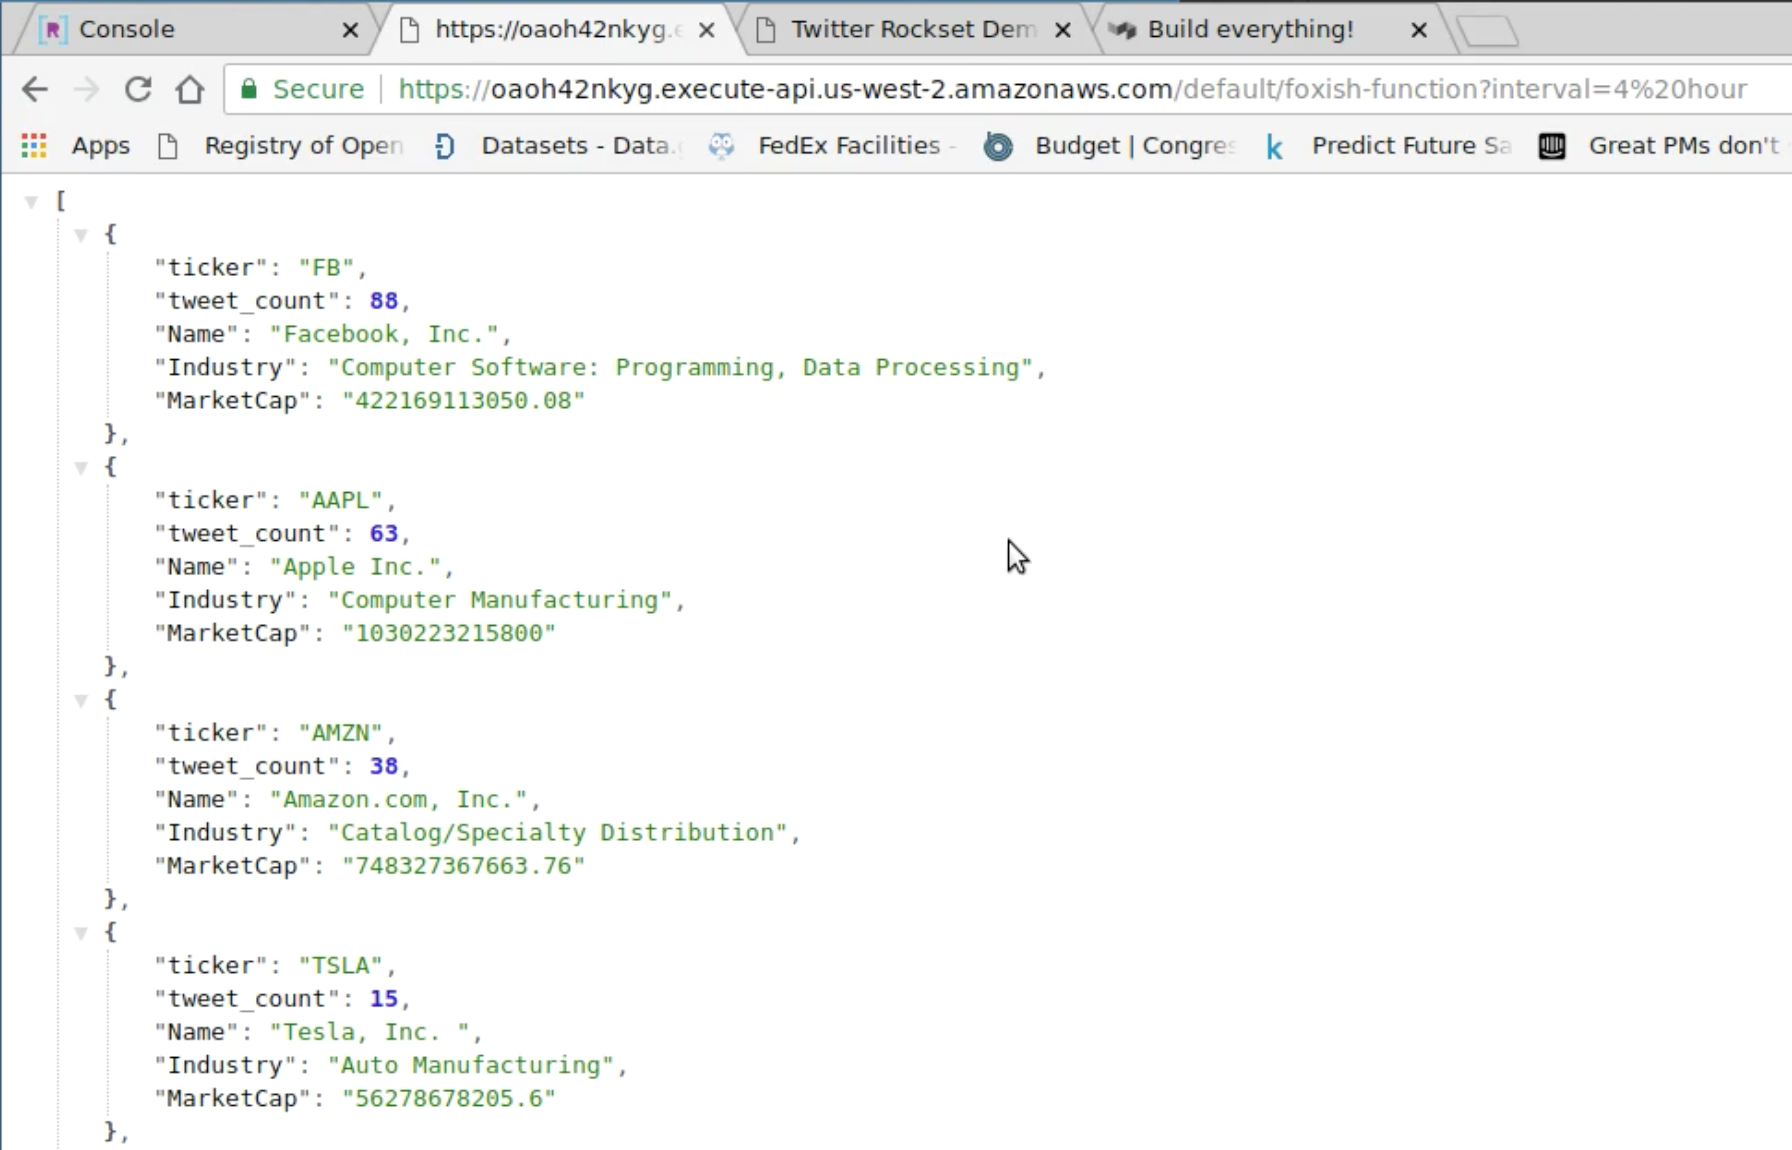
Task: Collapse the root JSON array
Action: point(31,202)
